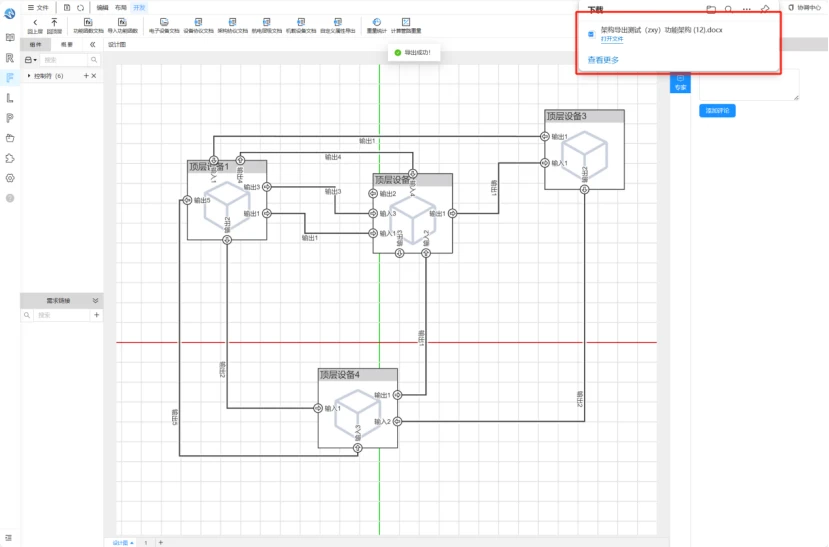Click the package box icon in the sidebar
This screenshot has height=547, width=829.
(10, 138)
